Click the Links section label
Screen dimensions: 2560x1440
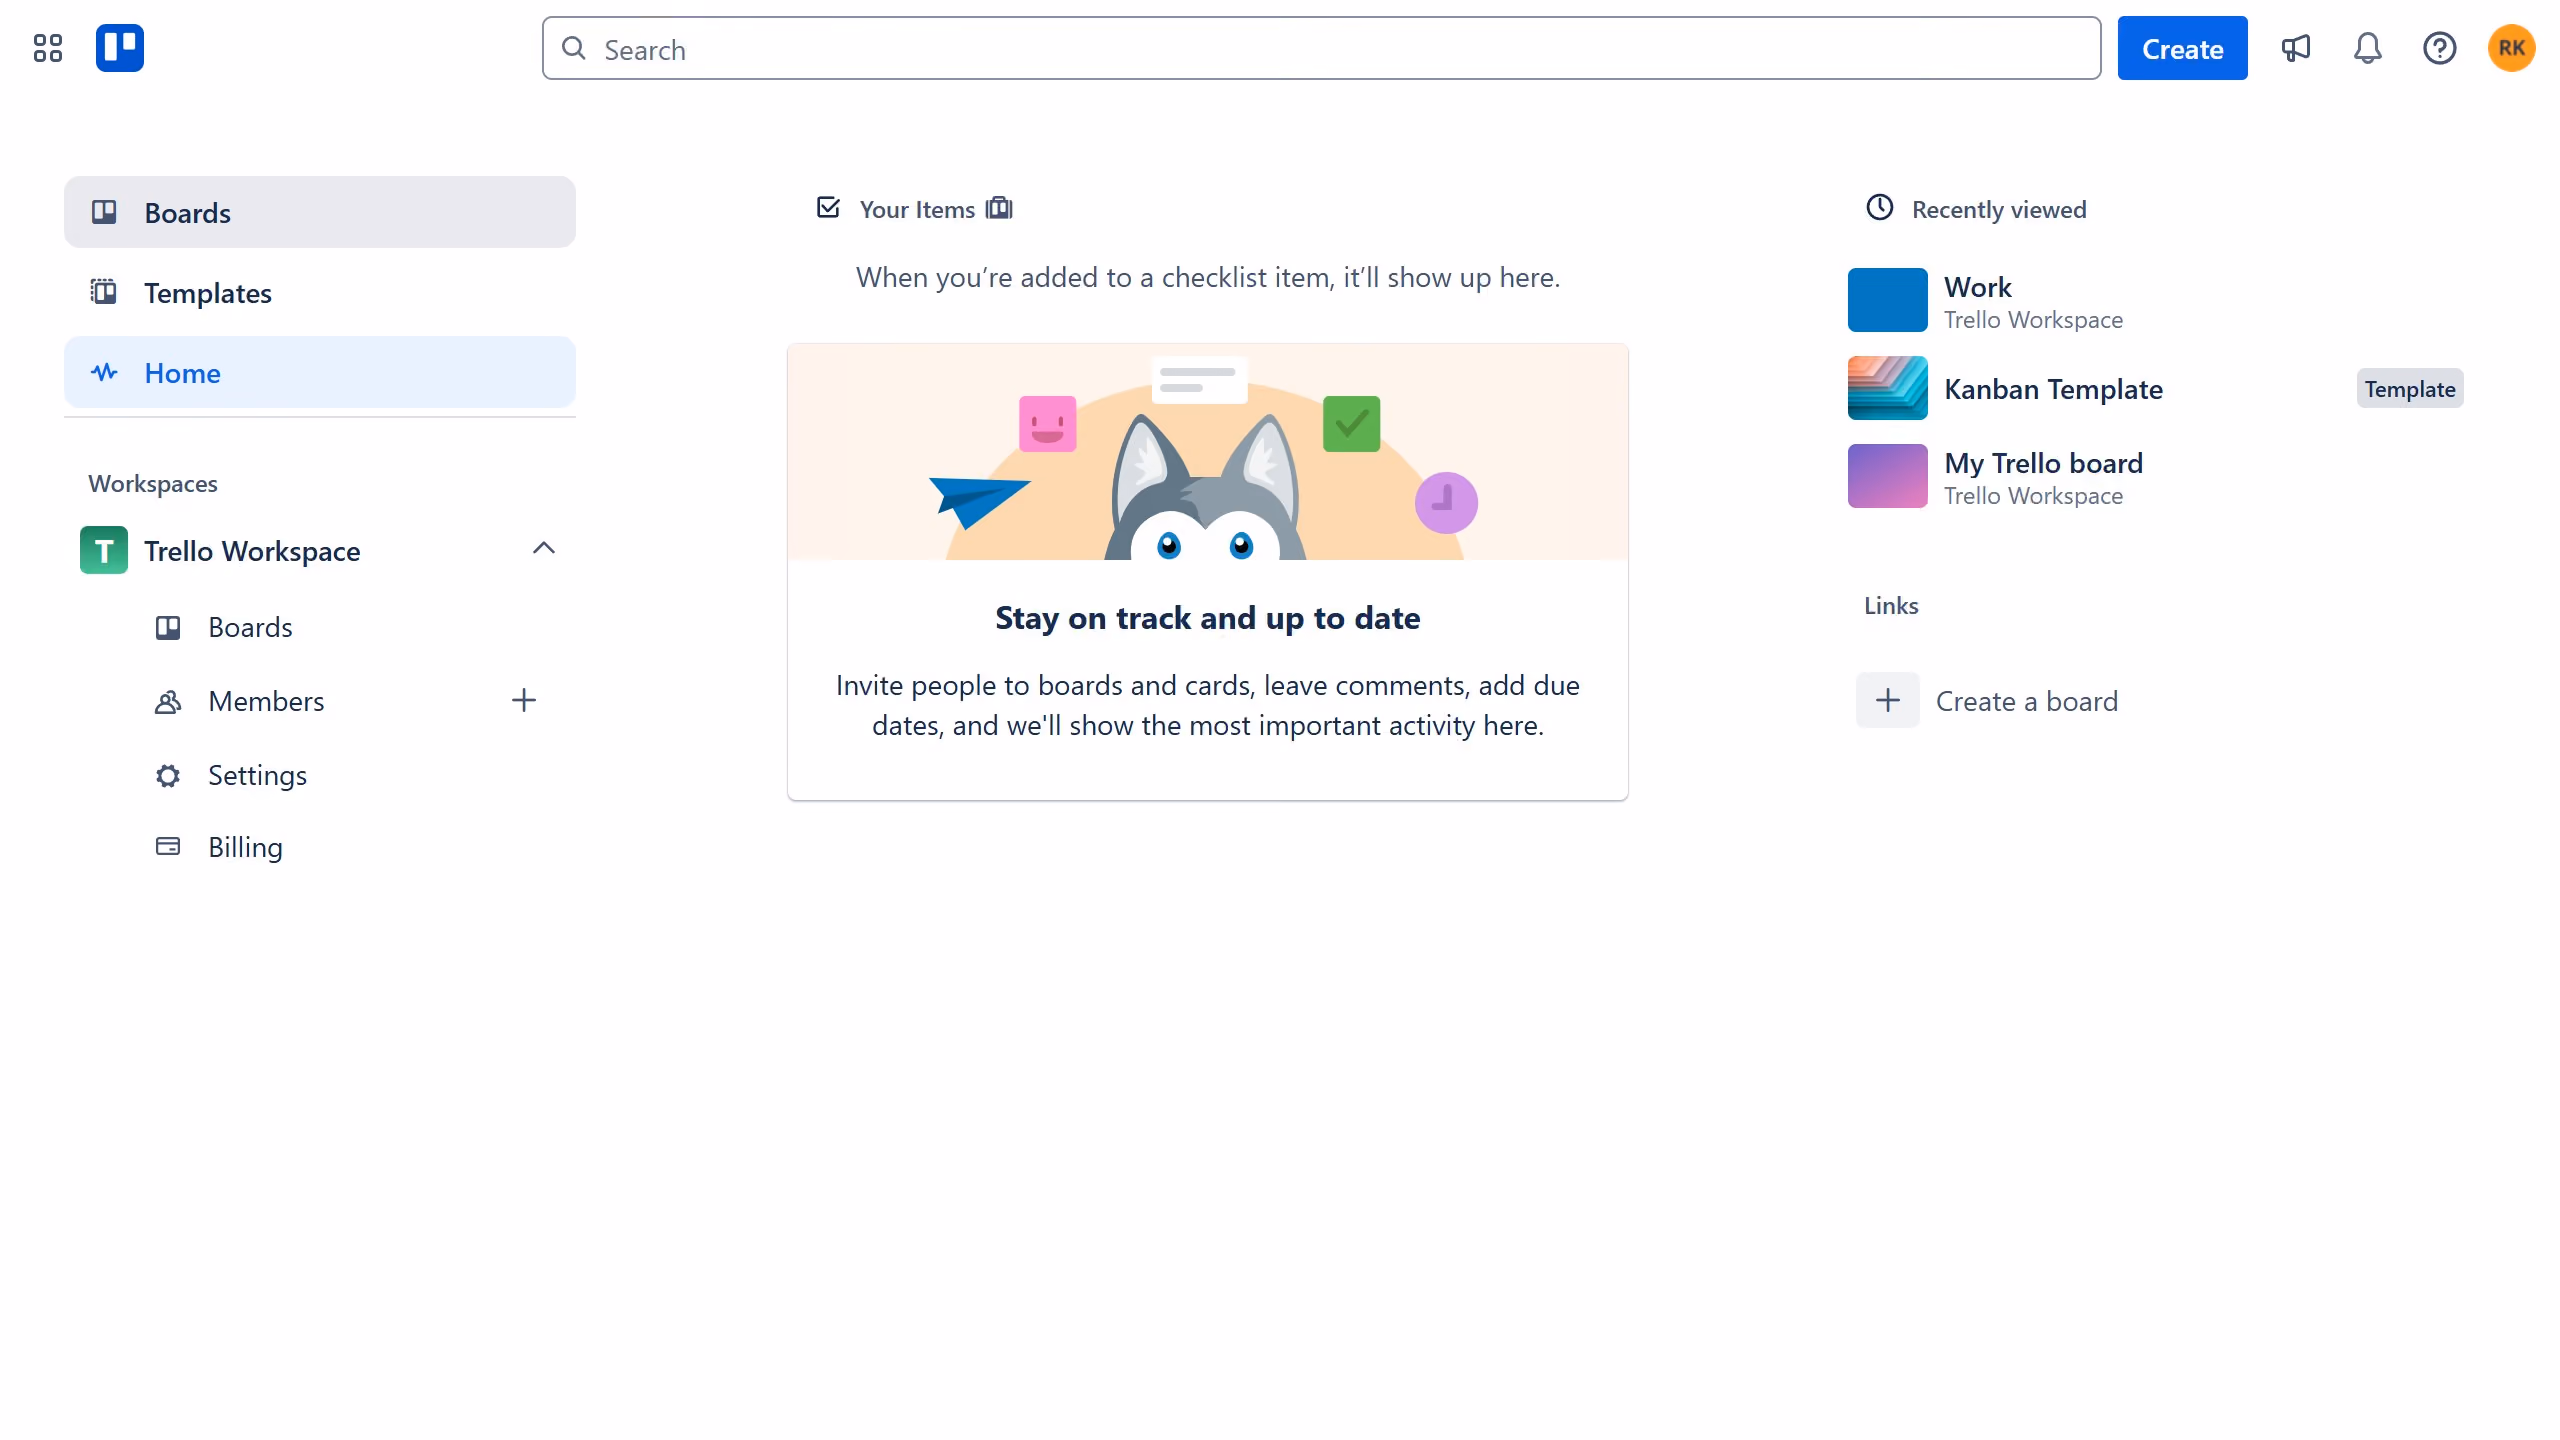[1891, 605]
